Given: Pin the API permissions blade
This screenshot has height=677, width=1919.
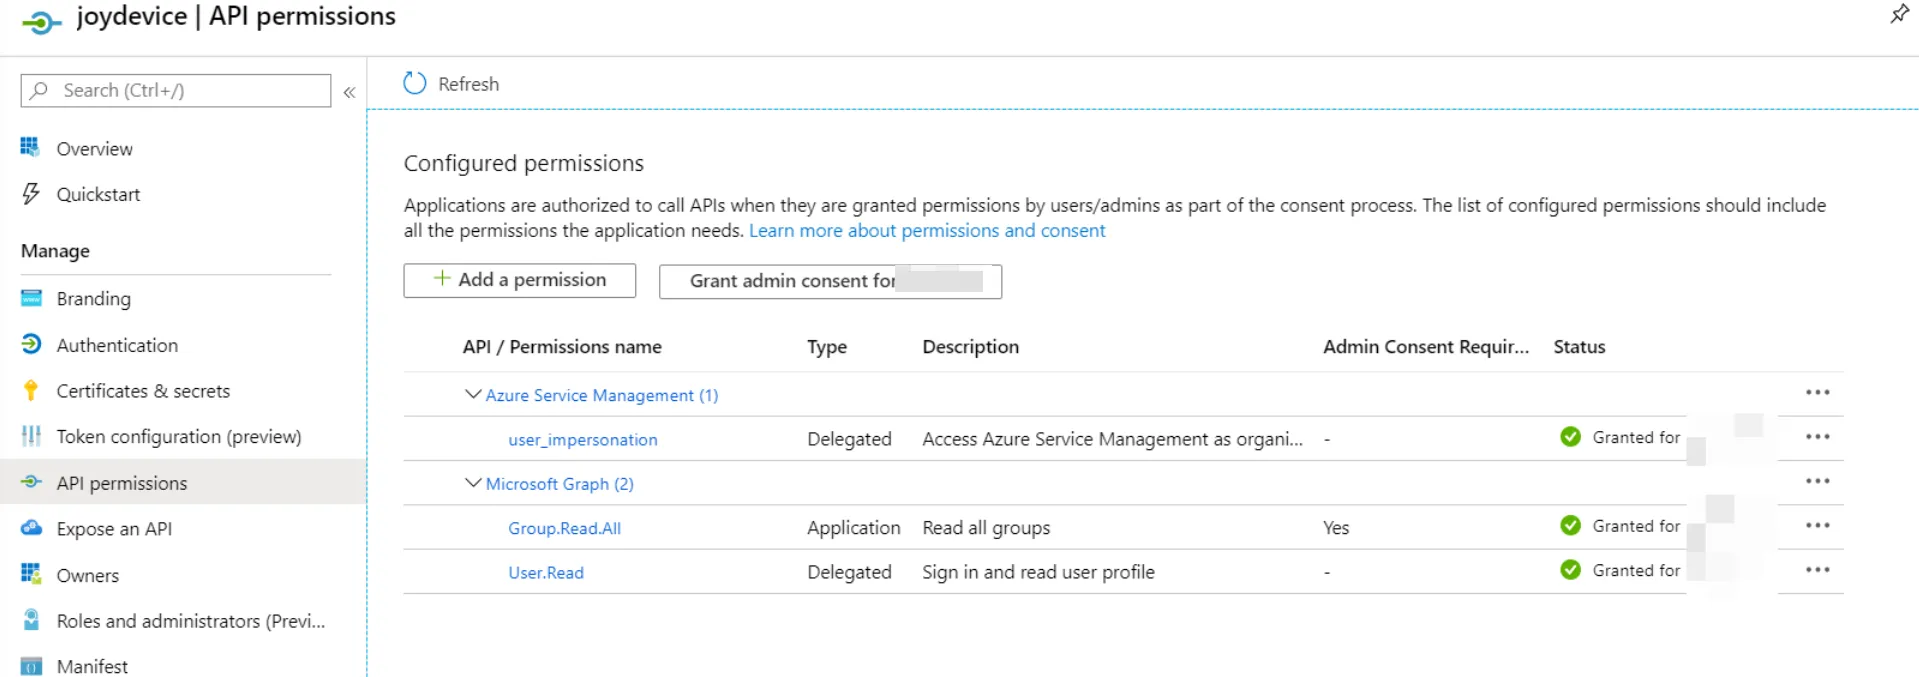Looking at the screenshot, I should point(1899,14).
